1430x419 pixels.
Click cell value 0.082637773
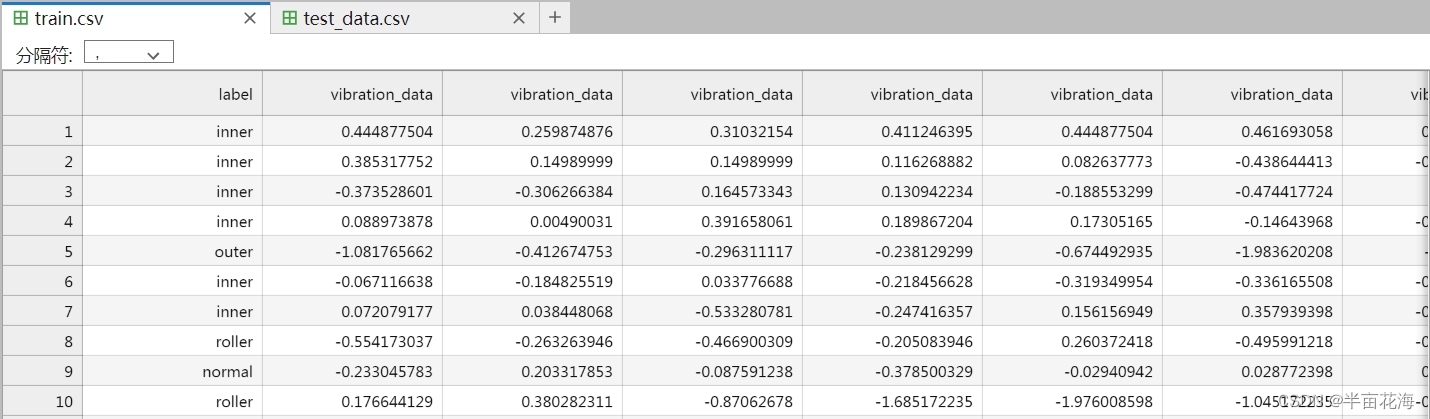[x=1072, y=161]
